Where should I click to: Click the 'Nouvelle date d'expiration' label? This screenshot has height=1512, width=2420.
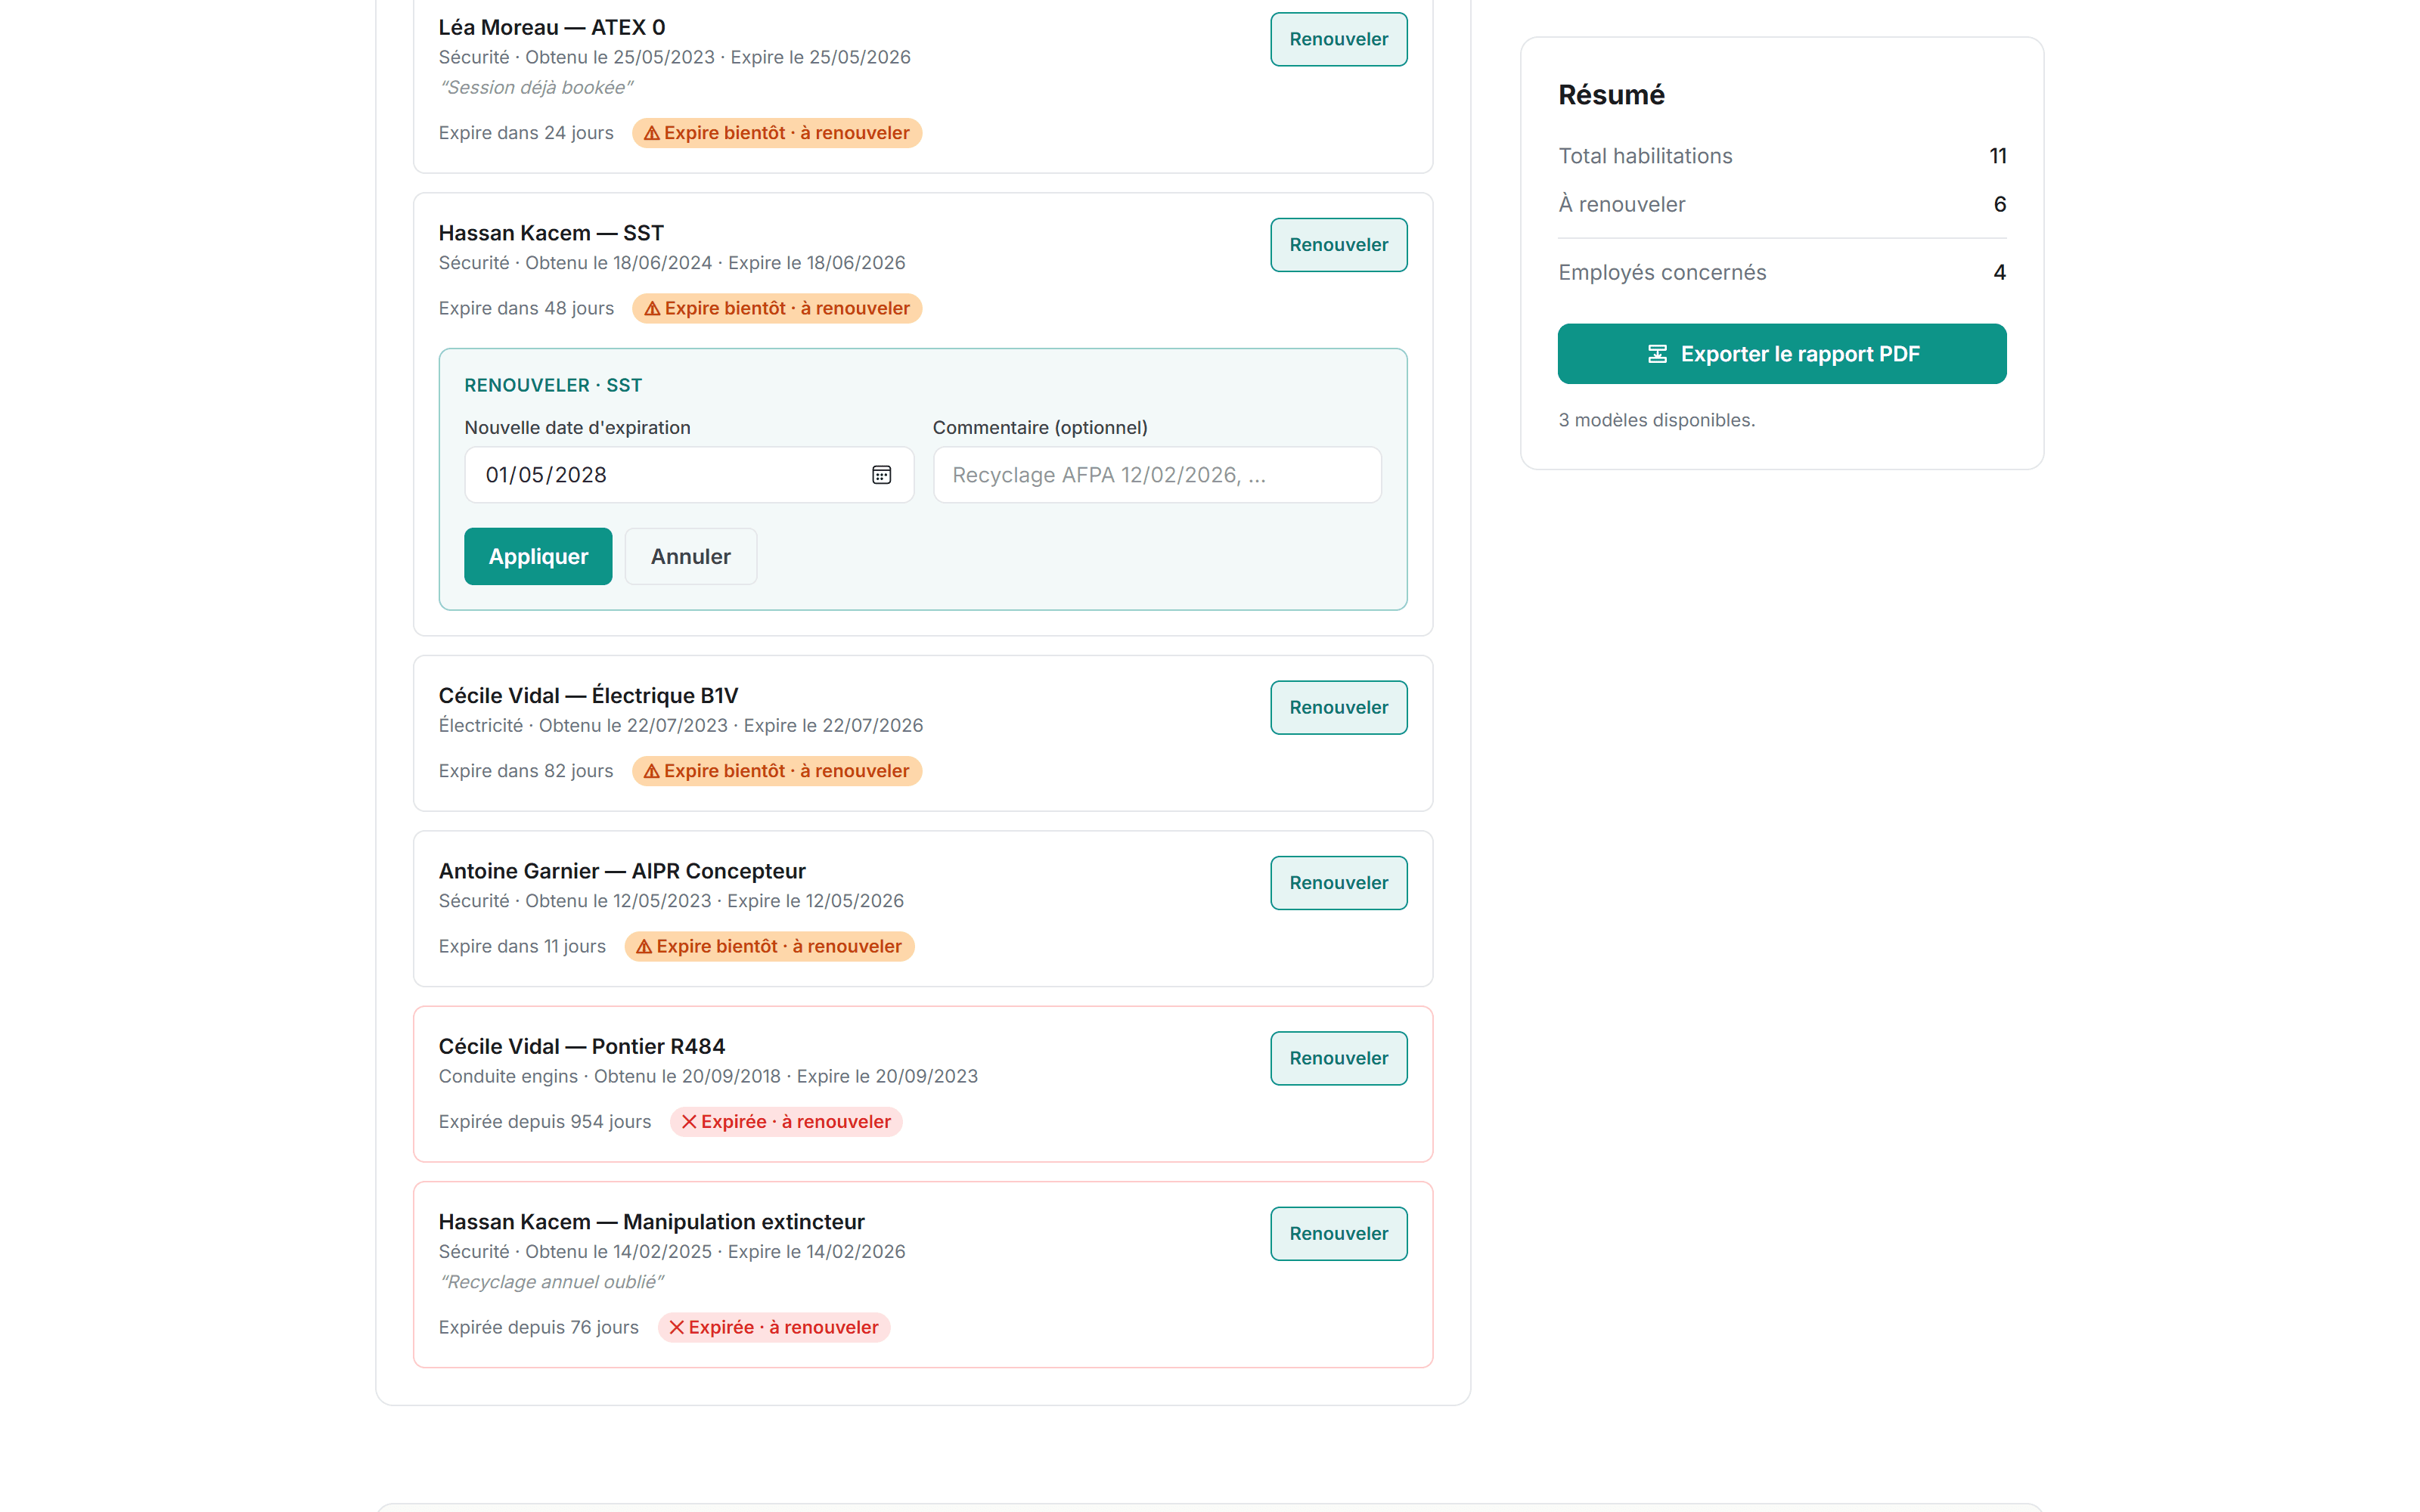click(577, 428)
